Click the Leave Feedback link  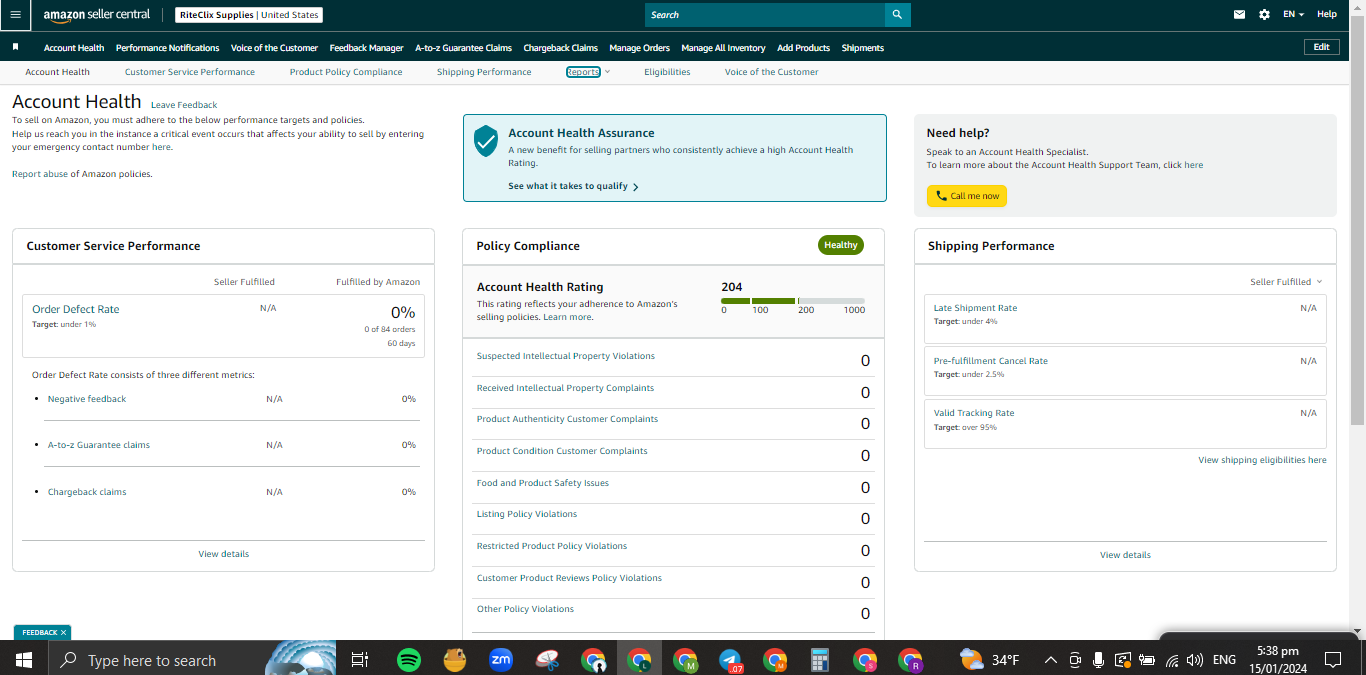click(x=184, y=105)
